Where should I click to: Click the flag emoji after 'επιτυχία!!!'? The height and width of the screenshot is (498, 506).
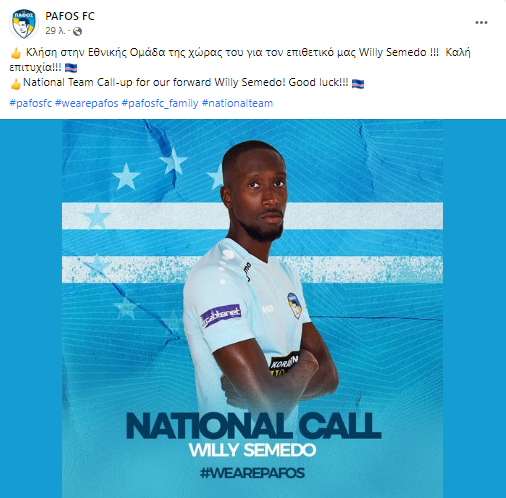click(71, 68)
